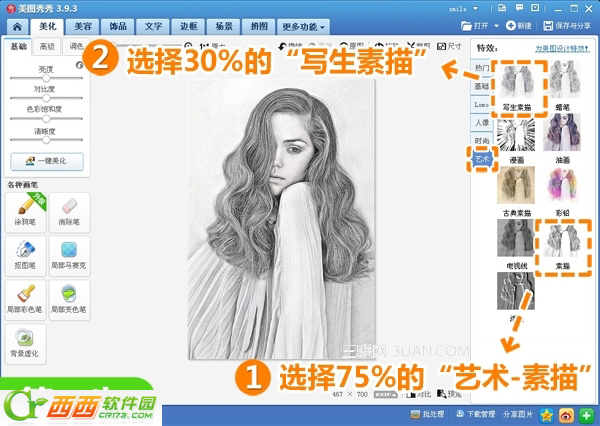Viewport: 600px width, 426px height.
Task: Select the 人像 effects category
Action: pyautogui.click(x=481, y=122)
